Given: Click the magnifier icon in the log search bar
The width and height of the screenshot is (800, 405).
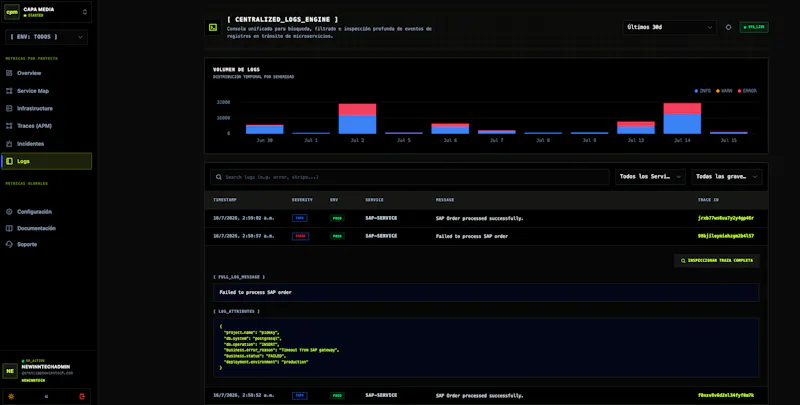Looking at the screenshot, I should [x=219, y=177].
